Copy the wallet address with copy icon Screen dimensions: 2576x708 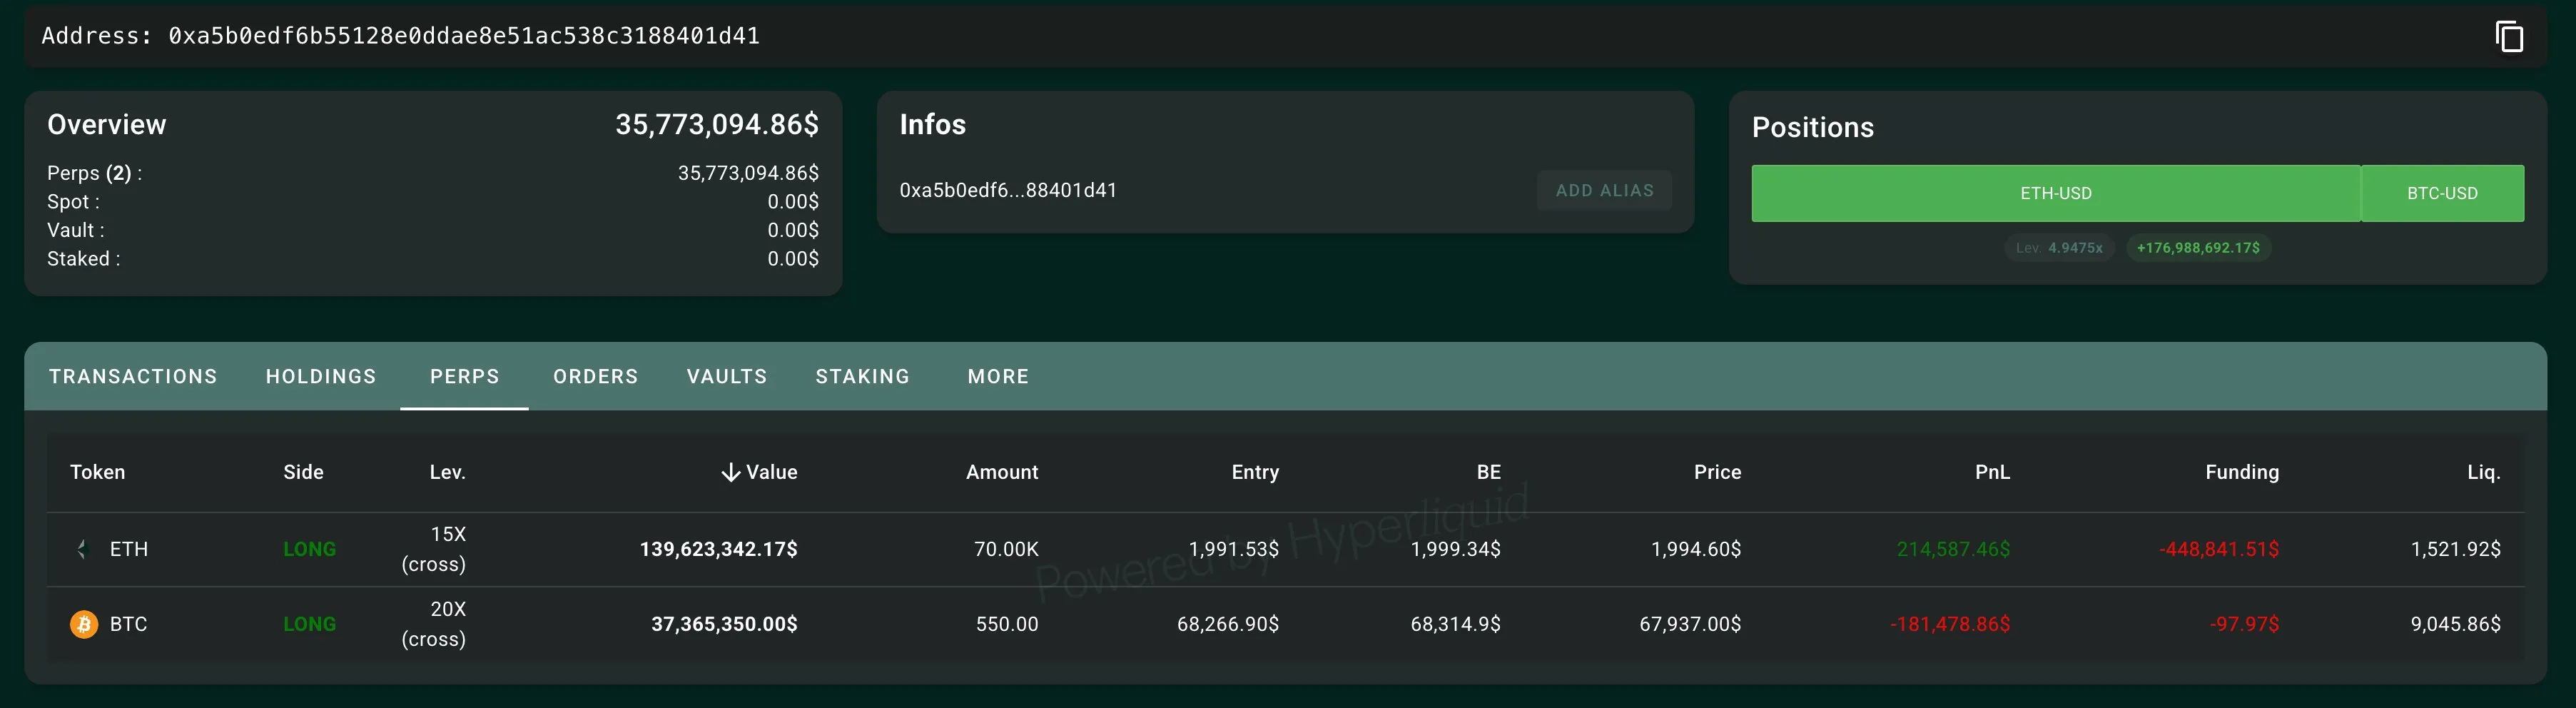(x=2509, y=37)
